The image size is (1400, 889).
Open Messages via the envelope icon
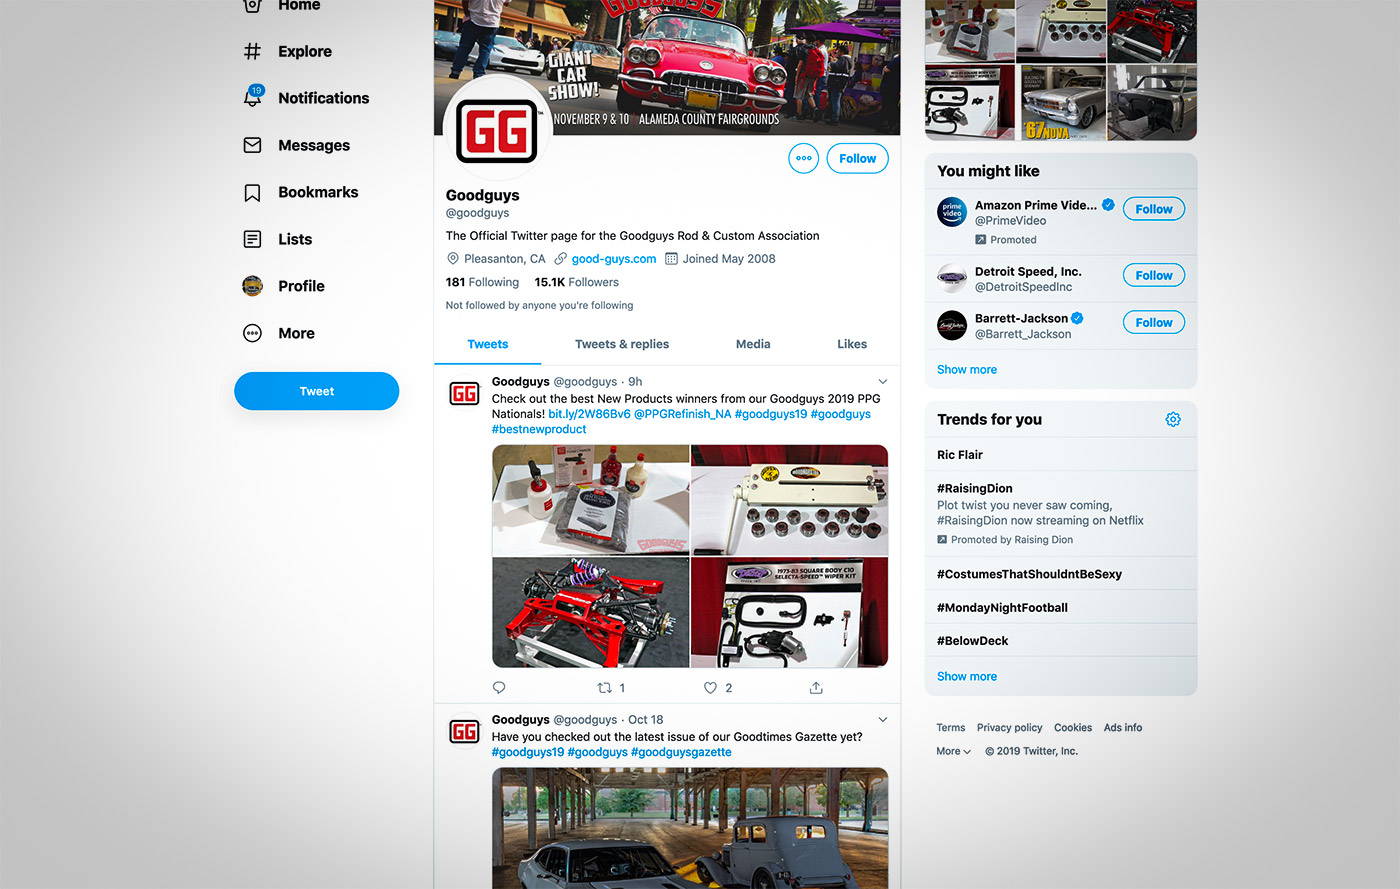(x=252, y=145)
